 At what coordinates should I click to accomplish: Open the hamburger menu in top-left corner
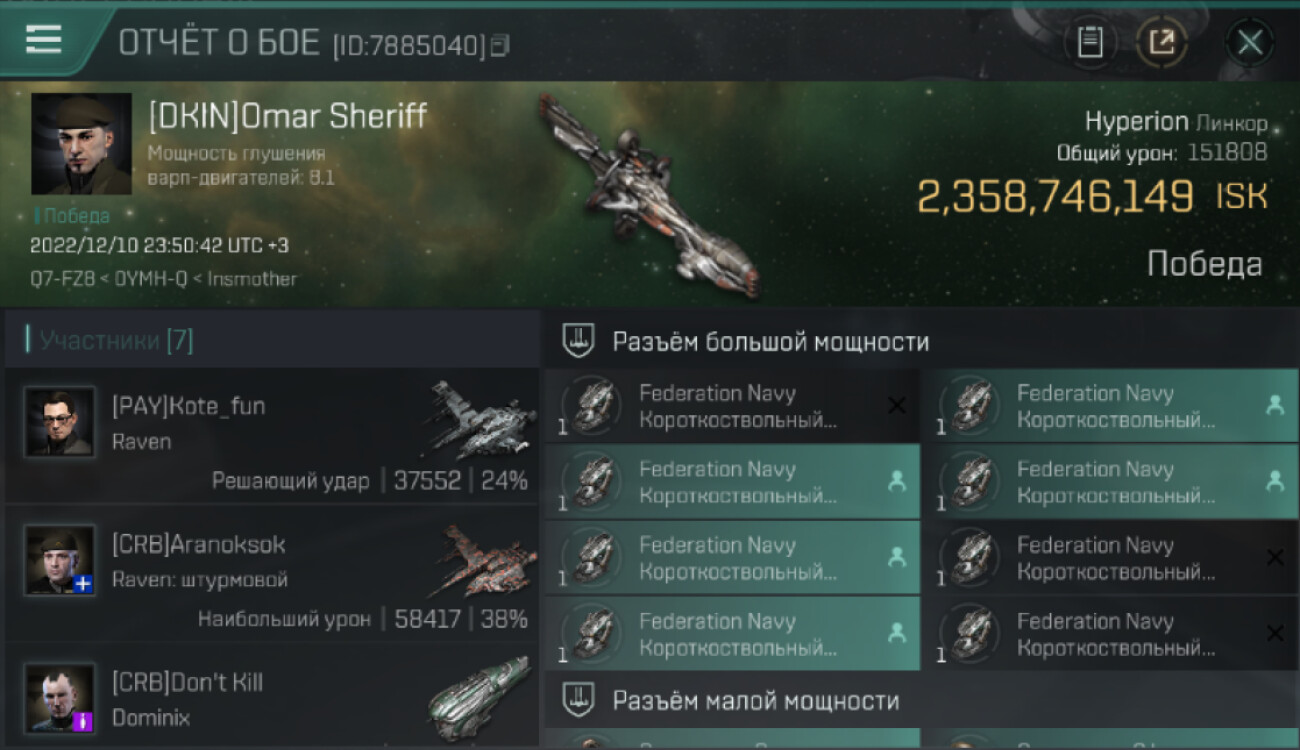click(x=44, y=39)
